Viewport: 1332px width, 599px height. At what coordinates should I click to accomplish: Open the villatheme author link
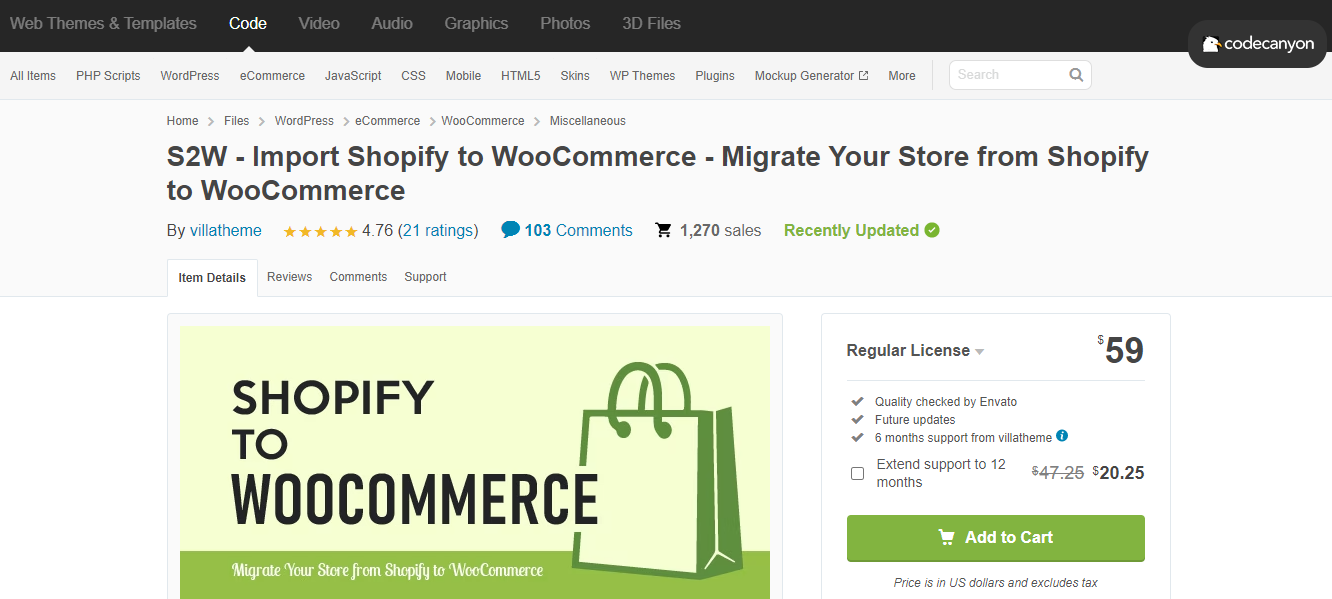226,231
